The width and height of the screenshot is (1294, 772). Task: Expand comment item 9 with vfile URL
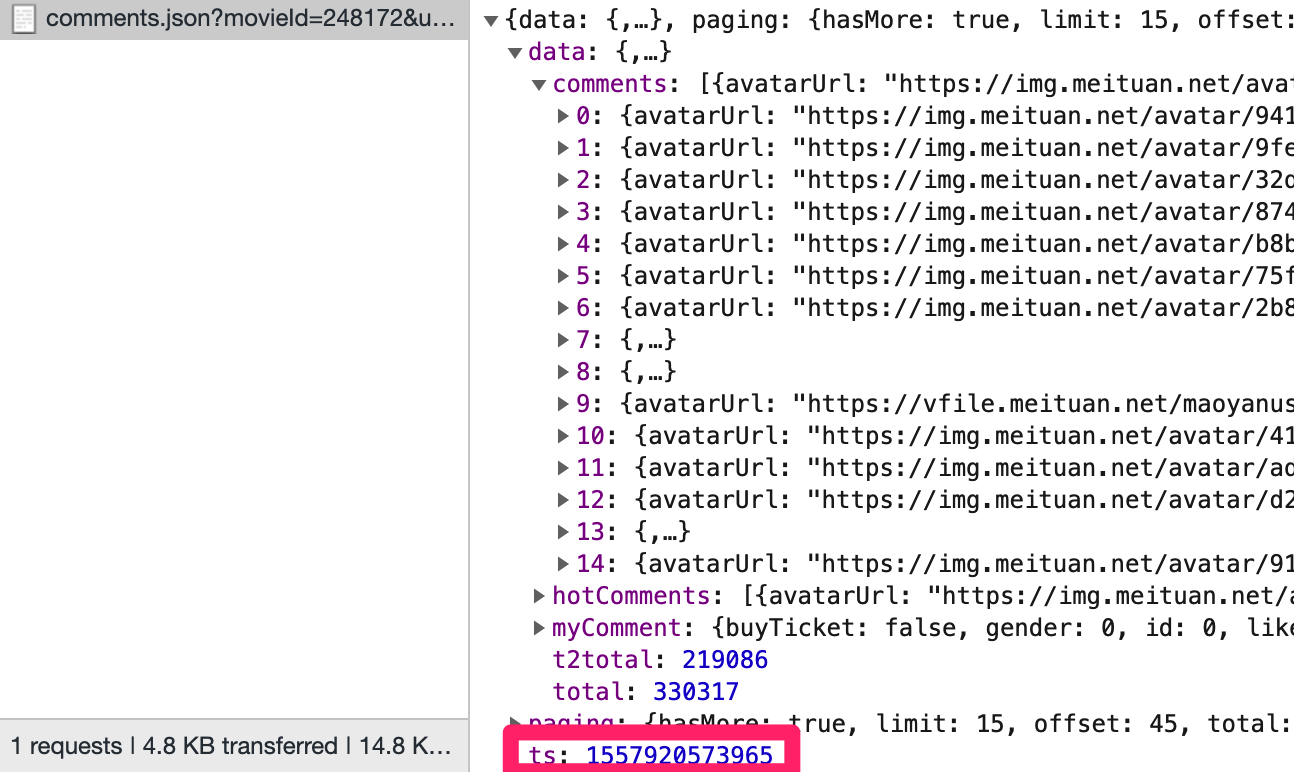[x=563, y=404]
